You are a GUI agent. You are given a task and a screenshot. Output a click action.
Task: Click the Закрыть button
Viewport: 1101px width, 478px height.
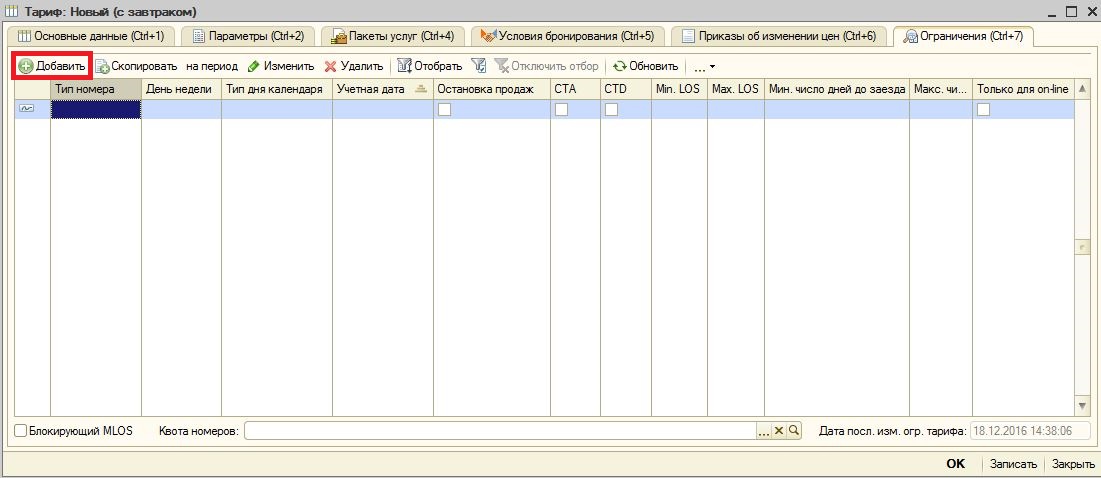pos(1074,464)
